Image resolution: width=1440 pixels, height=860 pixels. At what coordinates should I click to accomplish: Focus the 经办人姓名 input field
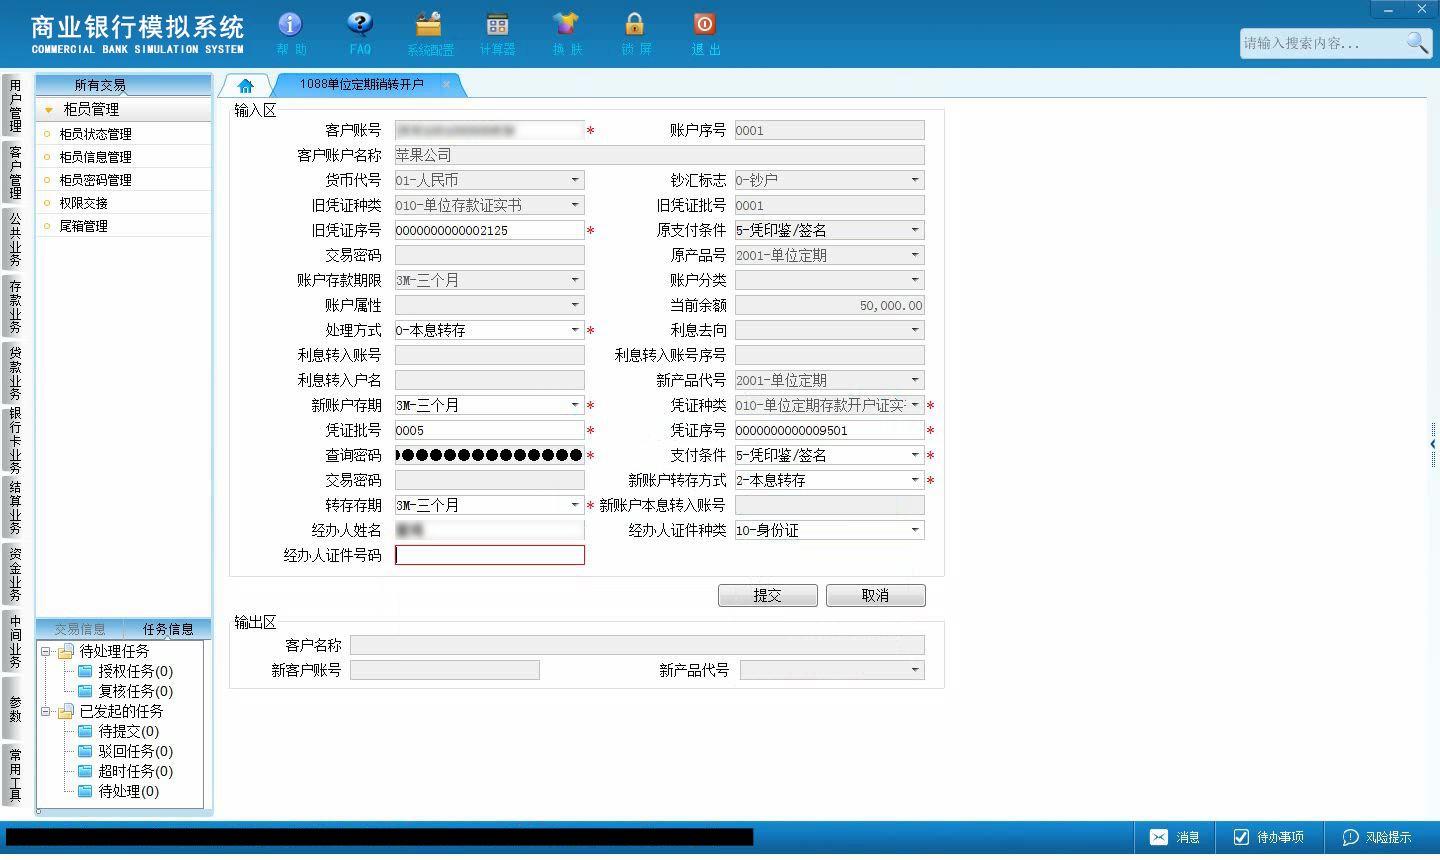[490, 530]
